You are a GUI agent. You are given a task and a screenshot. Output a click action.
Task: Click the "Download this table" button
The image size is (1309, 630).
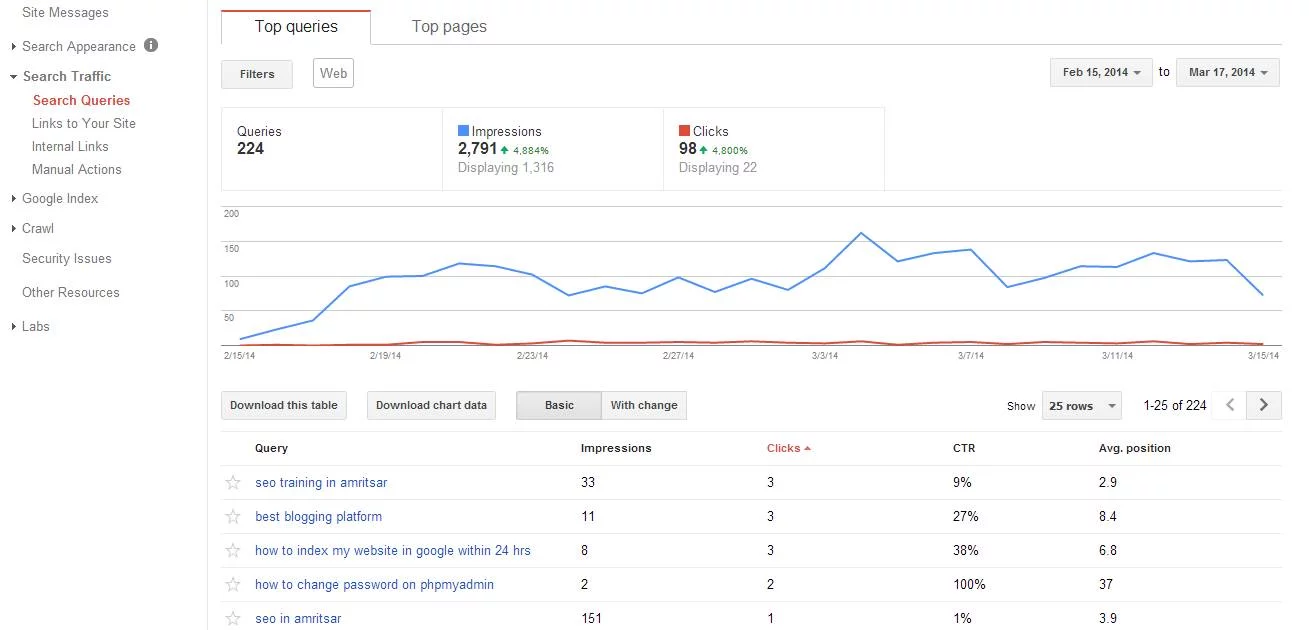[x=284, y=405]
